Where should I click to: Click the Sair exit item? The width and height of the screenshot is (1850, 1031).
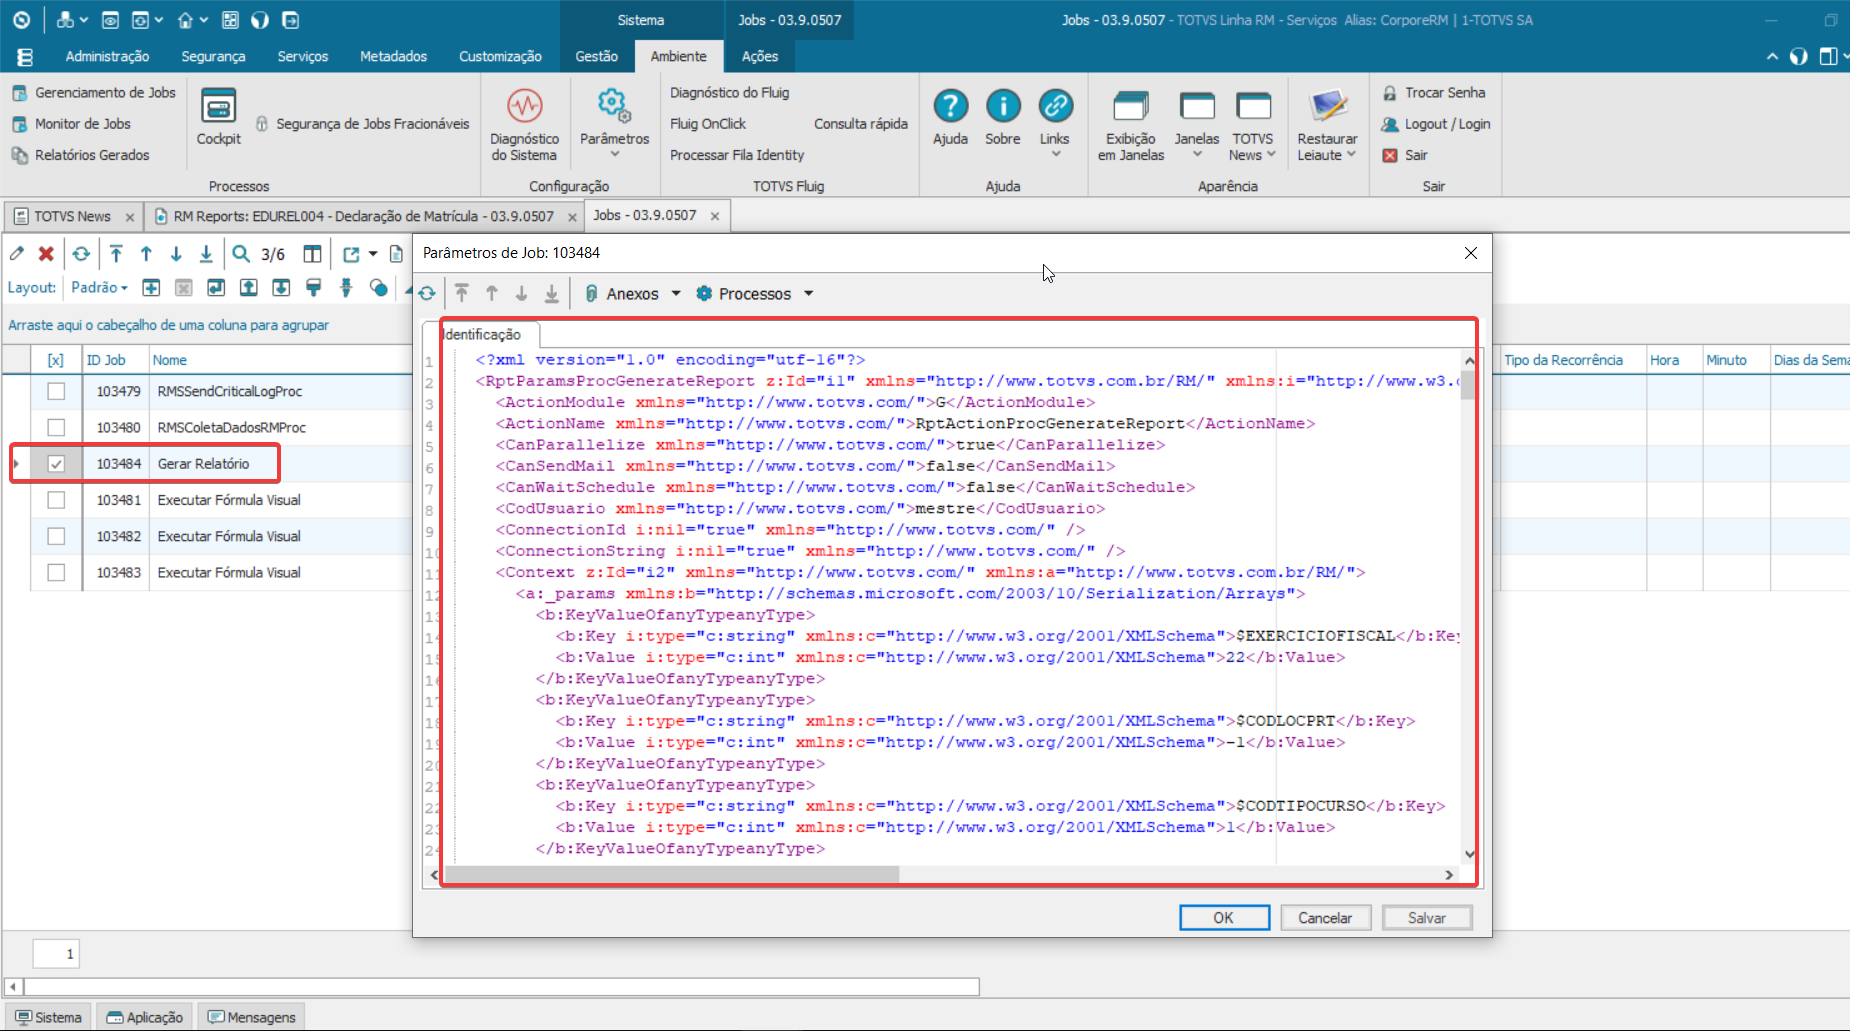(x=1405, y=155)
